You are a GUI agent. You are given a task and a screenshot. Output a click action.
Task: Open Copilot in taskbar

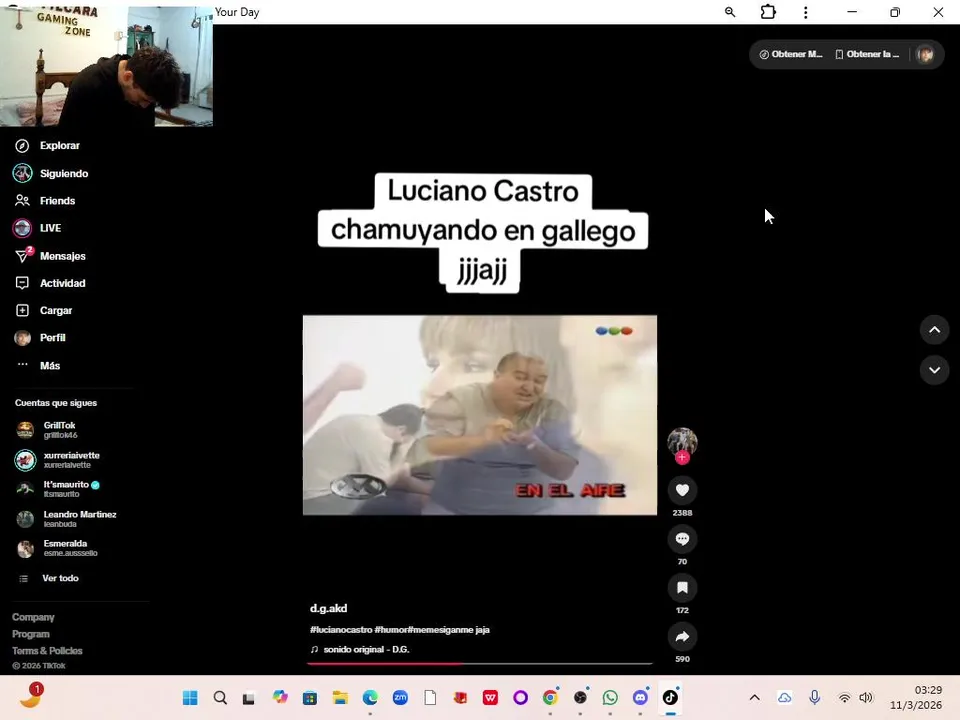coord(280,697)
